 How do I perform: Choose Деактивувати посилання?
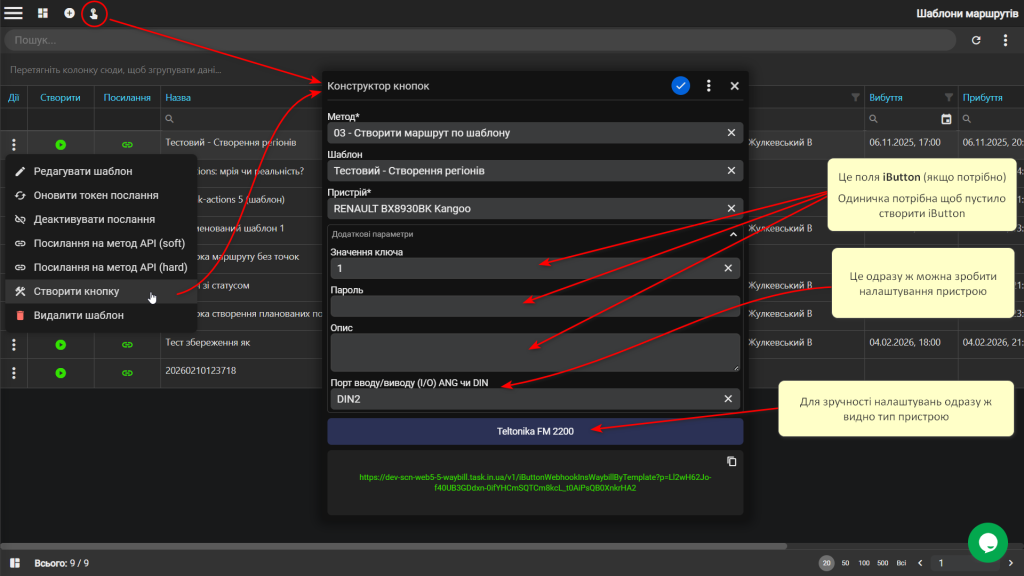(101, 219)
